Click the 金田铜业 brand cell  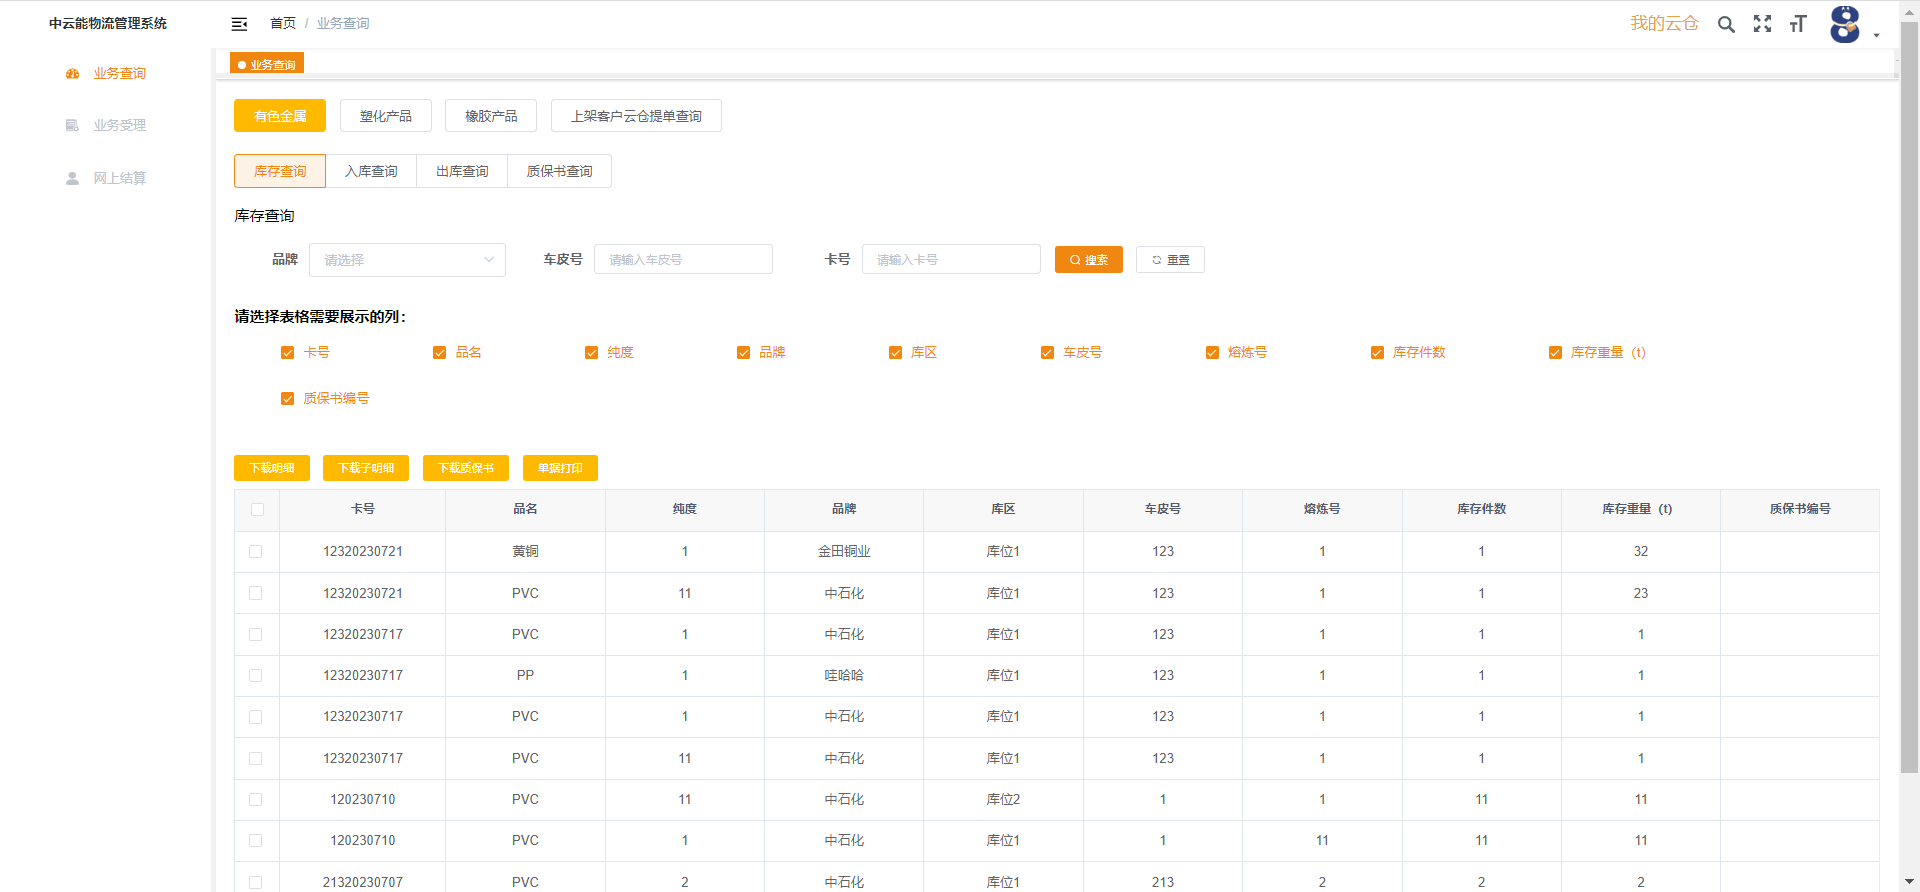pos(844,552)
